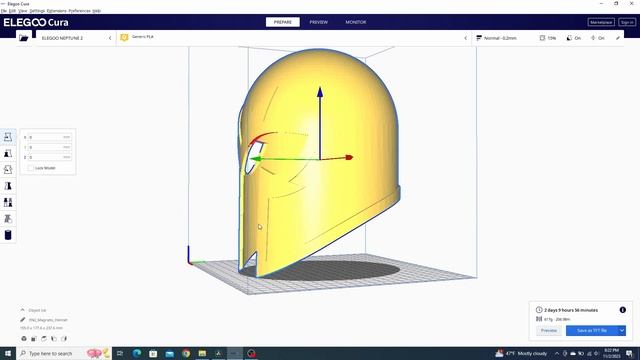Open the notifications action center icon
The height and width of the screenshot is (360, 640).
[x=629, y=353]
